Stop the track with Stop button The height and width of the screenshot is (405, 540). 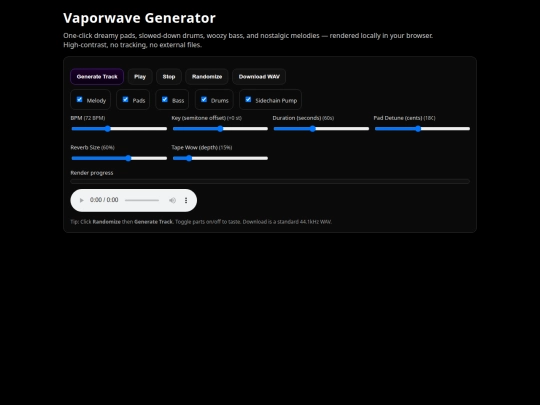pyautogui.click(x=169, y=76)
